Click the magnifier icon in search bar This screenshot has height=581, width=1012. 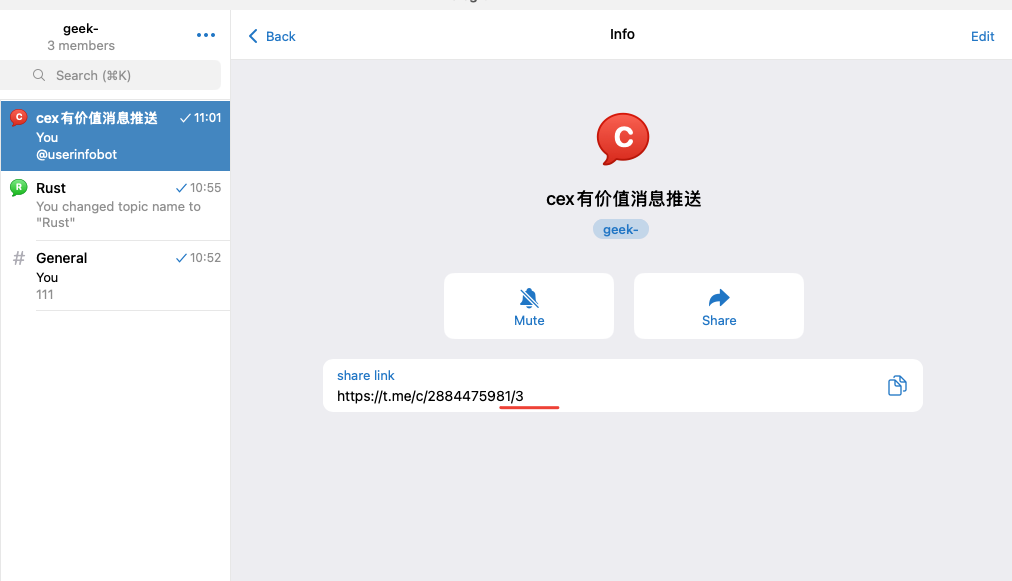(x=40, y=75)
